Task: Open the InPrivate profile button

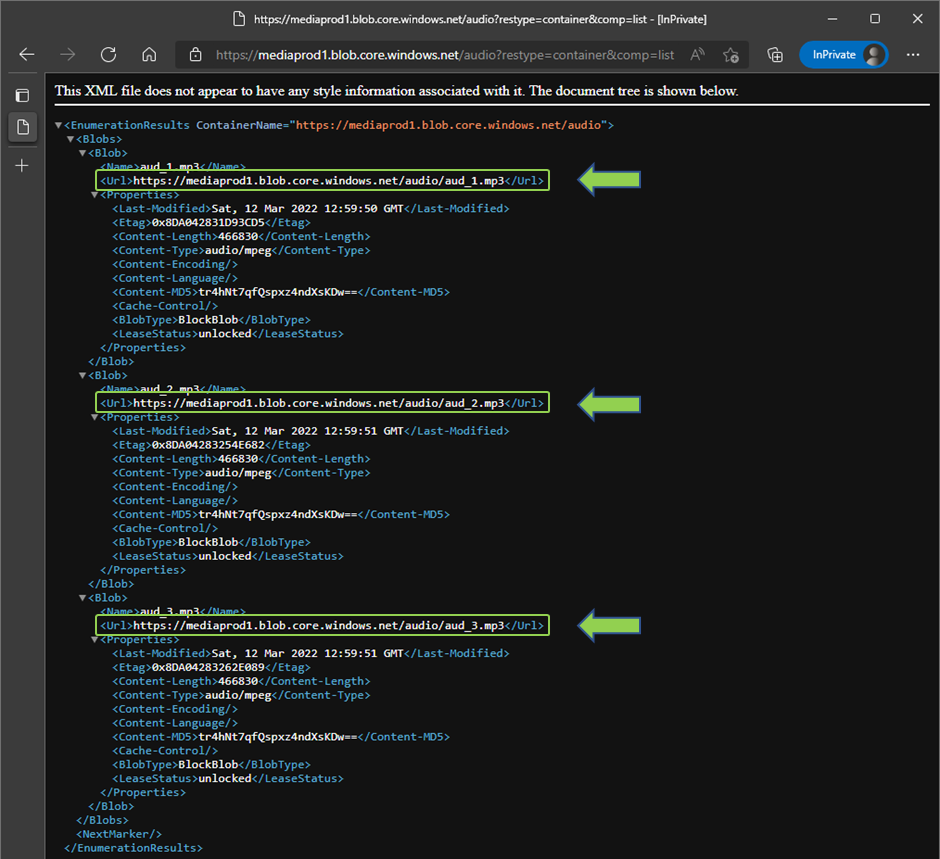Action: pos(843,55)
